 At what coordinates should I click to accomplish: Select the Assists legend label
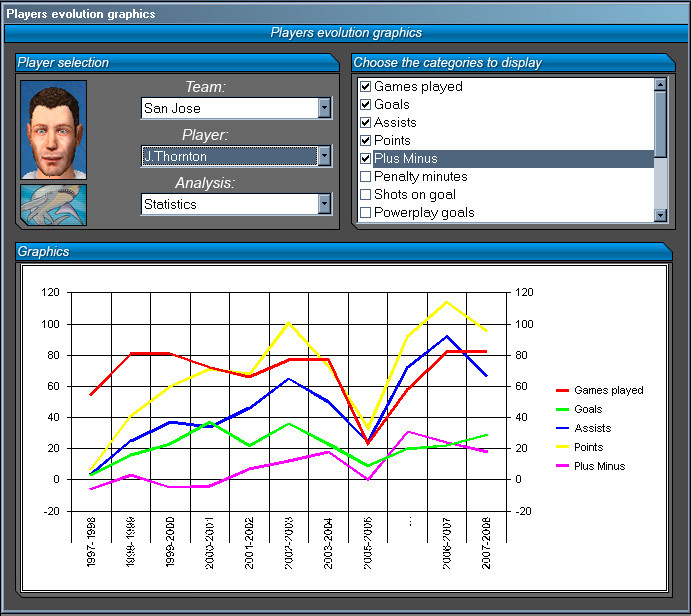point(593,428)
